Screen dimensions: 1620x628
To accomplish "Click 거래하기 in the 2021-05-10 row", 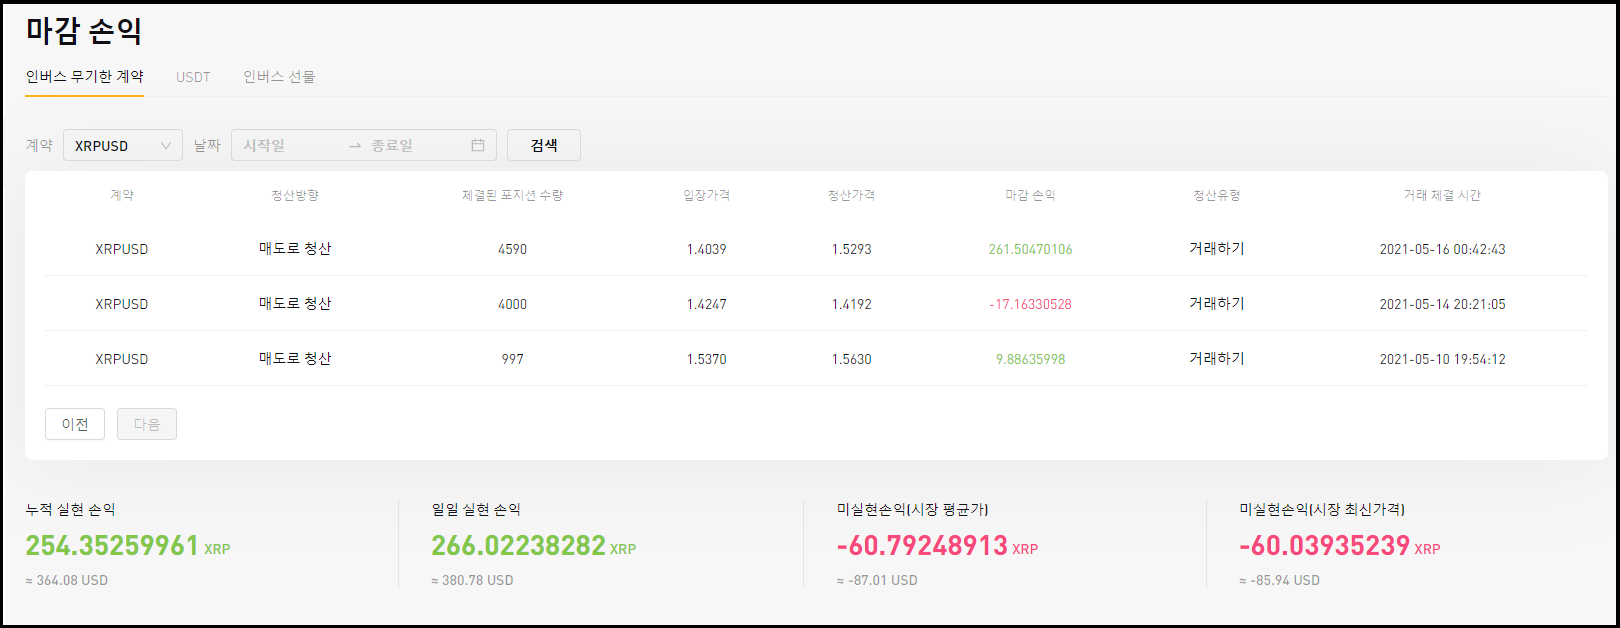I will tap(1216, 359).
